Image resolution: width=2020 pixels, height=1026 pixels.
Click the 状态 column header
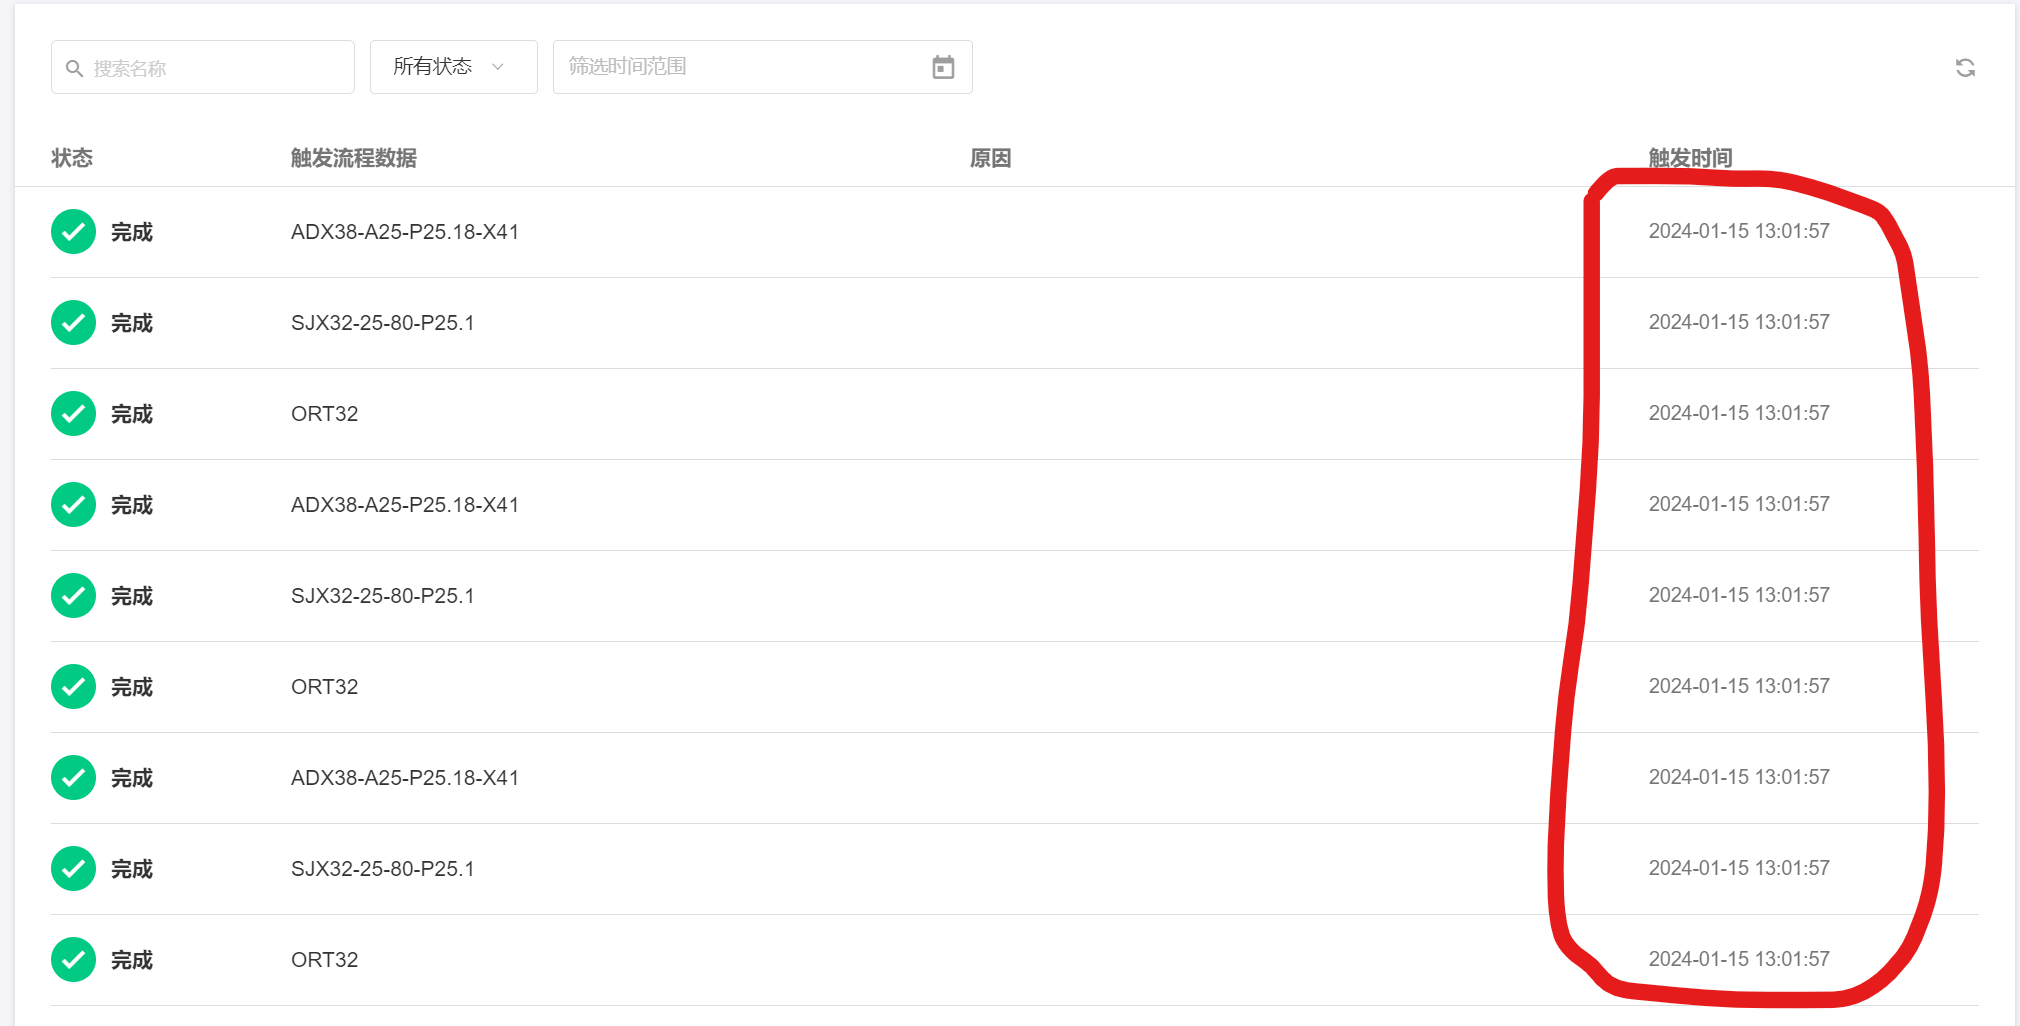coord(72,158)
